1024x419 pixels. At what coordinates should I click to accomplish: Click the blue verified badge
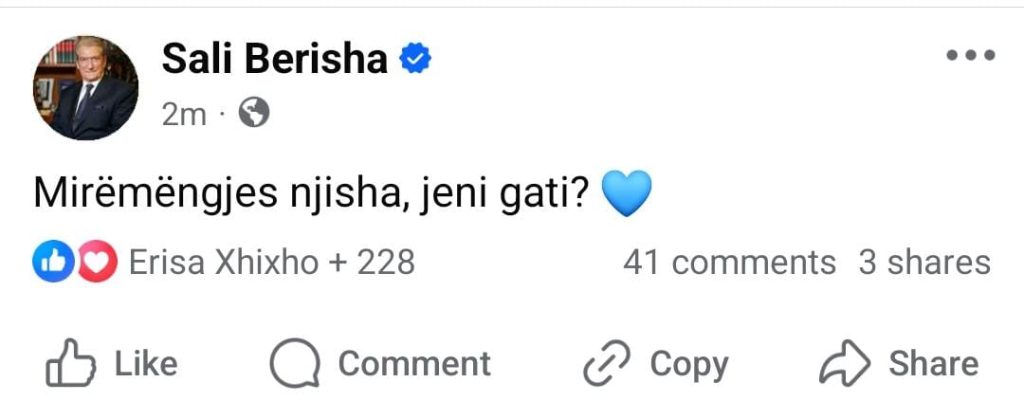tap(415, 60)
